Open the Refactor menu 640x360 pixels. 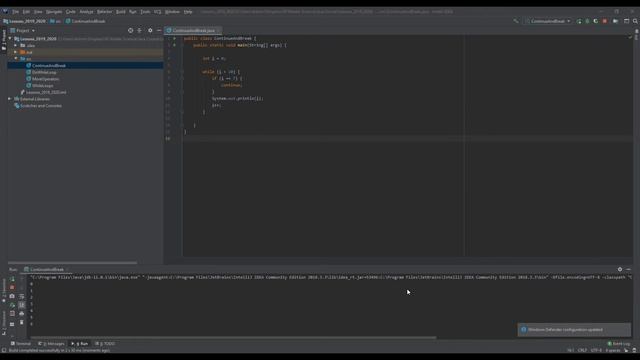104,11
